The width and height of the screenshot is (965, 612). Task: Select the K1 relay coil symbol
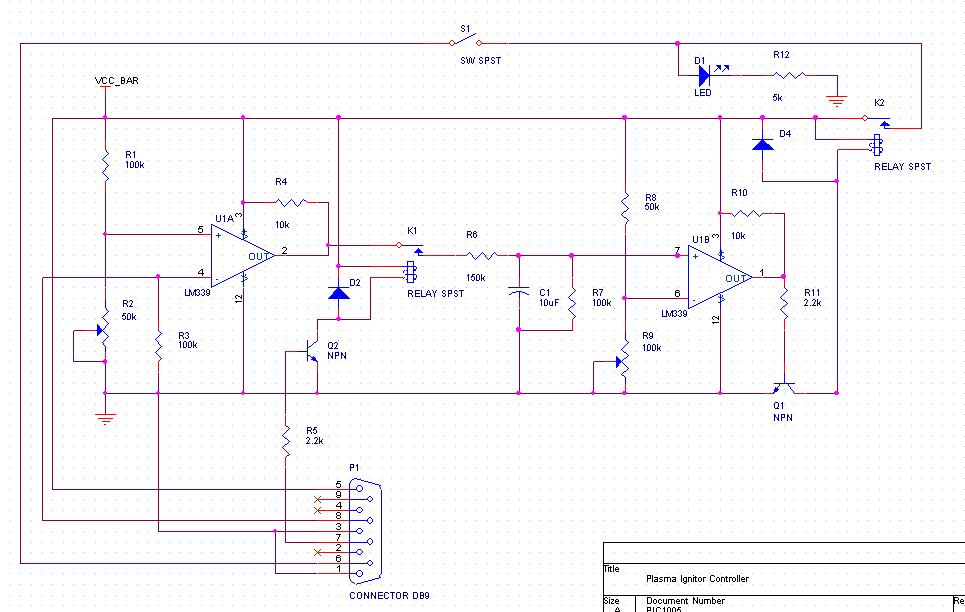click(410, 272)
